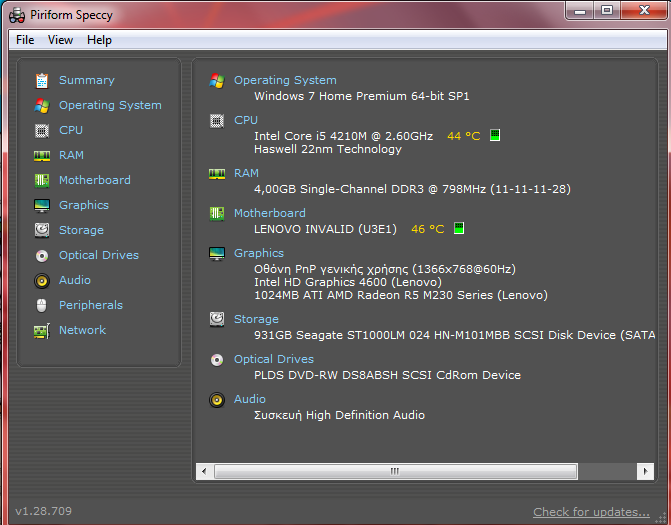Click the LENOVO INVALID (U3E1) text
This screenshot has width=671, height=525.
coord(325,229)
